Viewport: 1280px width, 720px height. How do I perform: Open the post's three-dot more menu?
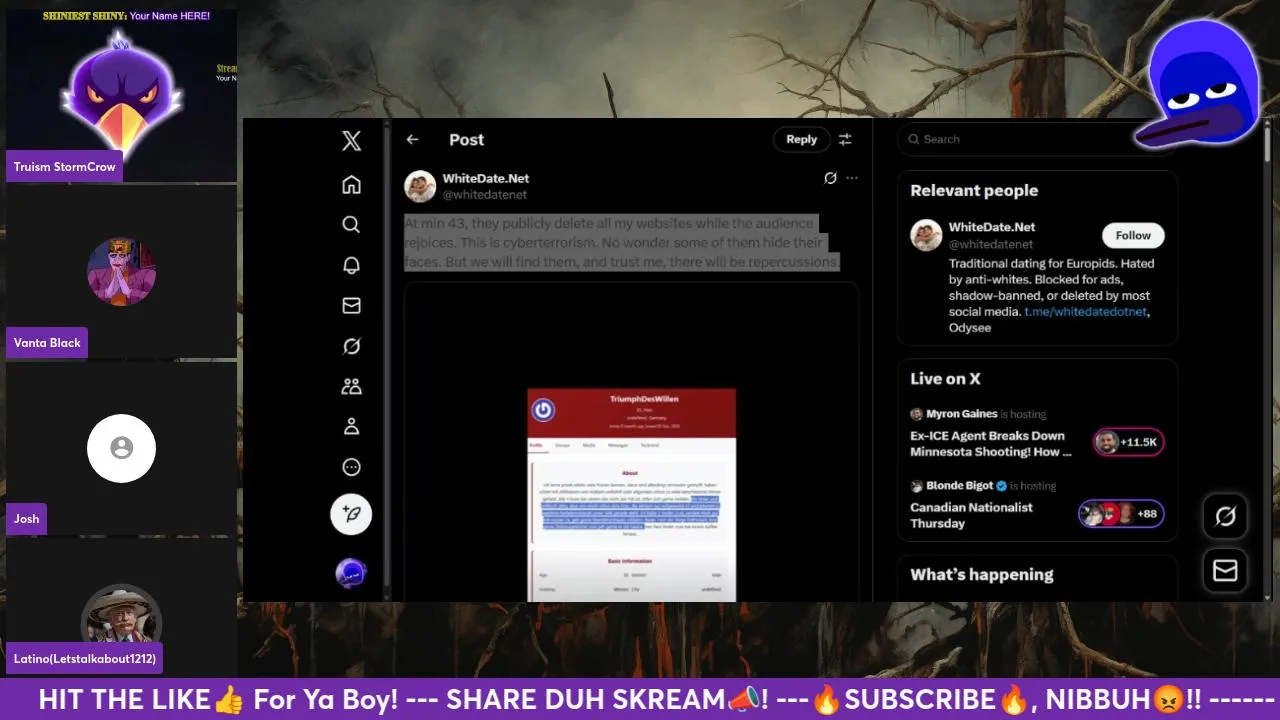click(x=852, y=178)
